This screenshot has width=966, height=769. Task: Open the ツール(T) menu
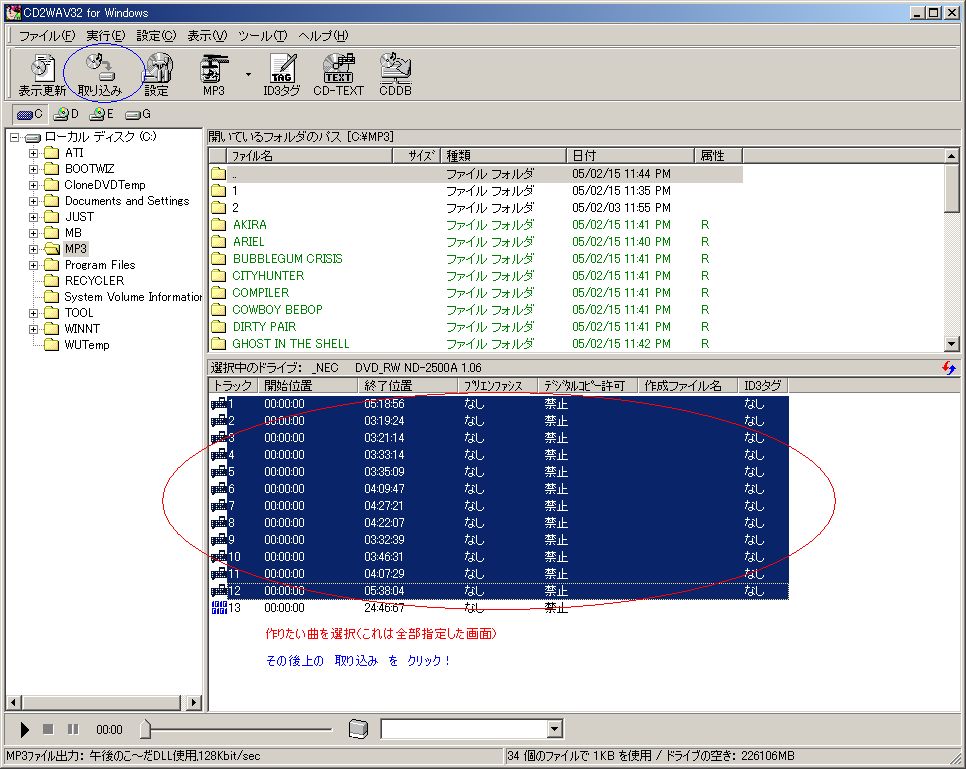pos(264,36)
